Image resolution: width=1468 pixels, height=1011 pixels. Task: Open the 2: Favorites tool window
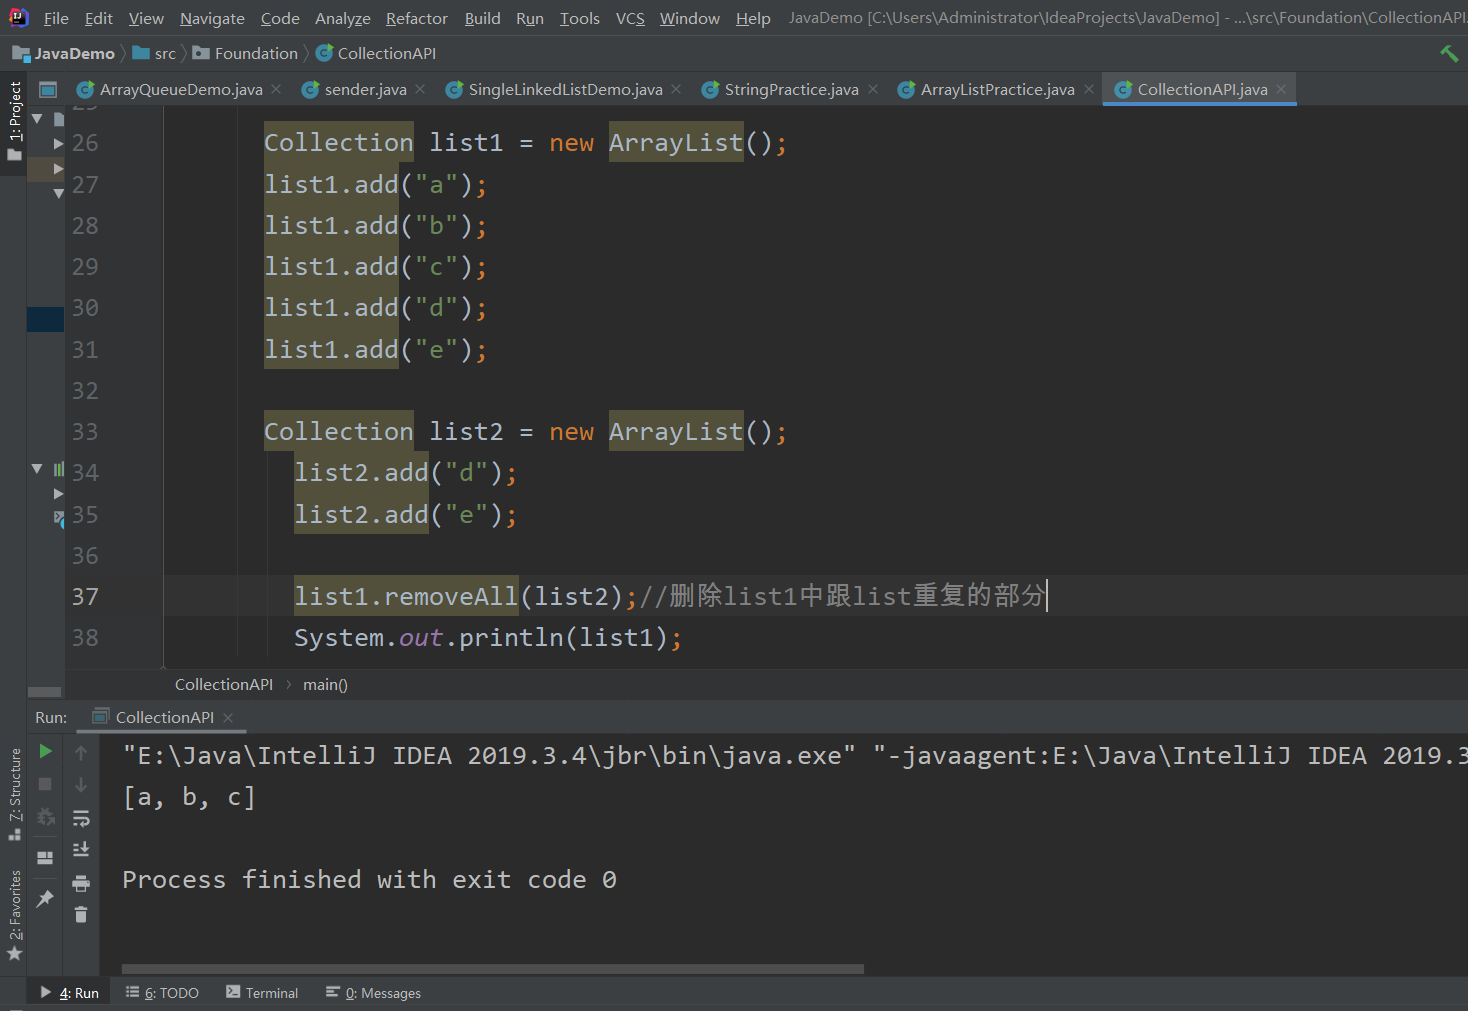[14, 915]
